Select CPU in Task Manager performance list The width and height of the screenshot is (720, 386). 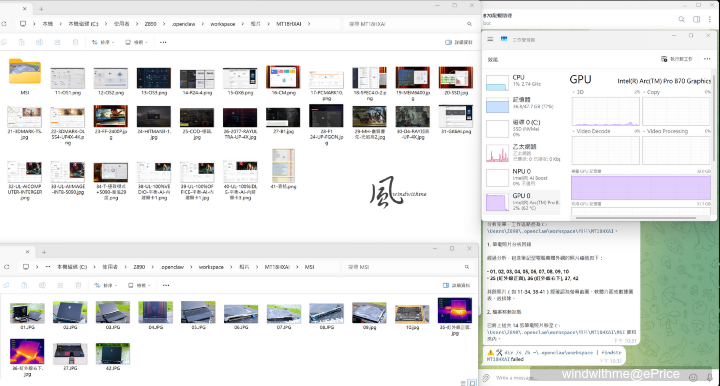coord(523,82)
